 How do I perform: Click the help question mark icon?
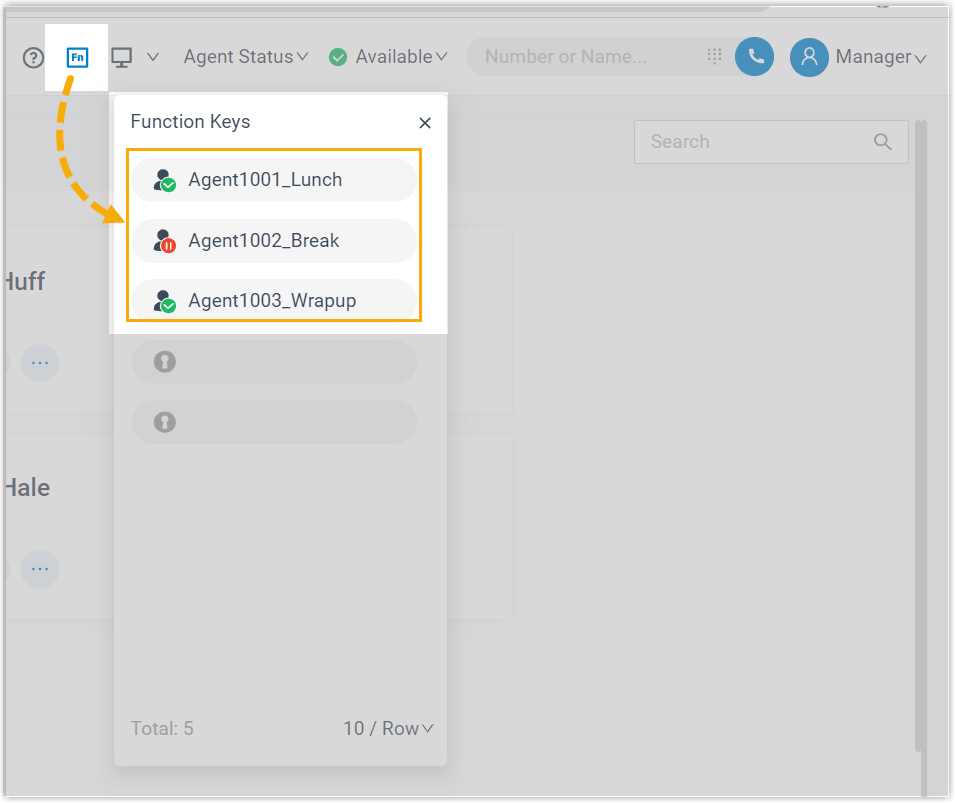tap(33, 57)
